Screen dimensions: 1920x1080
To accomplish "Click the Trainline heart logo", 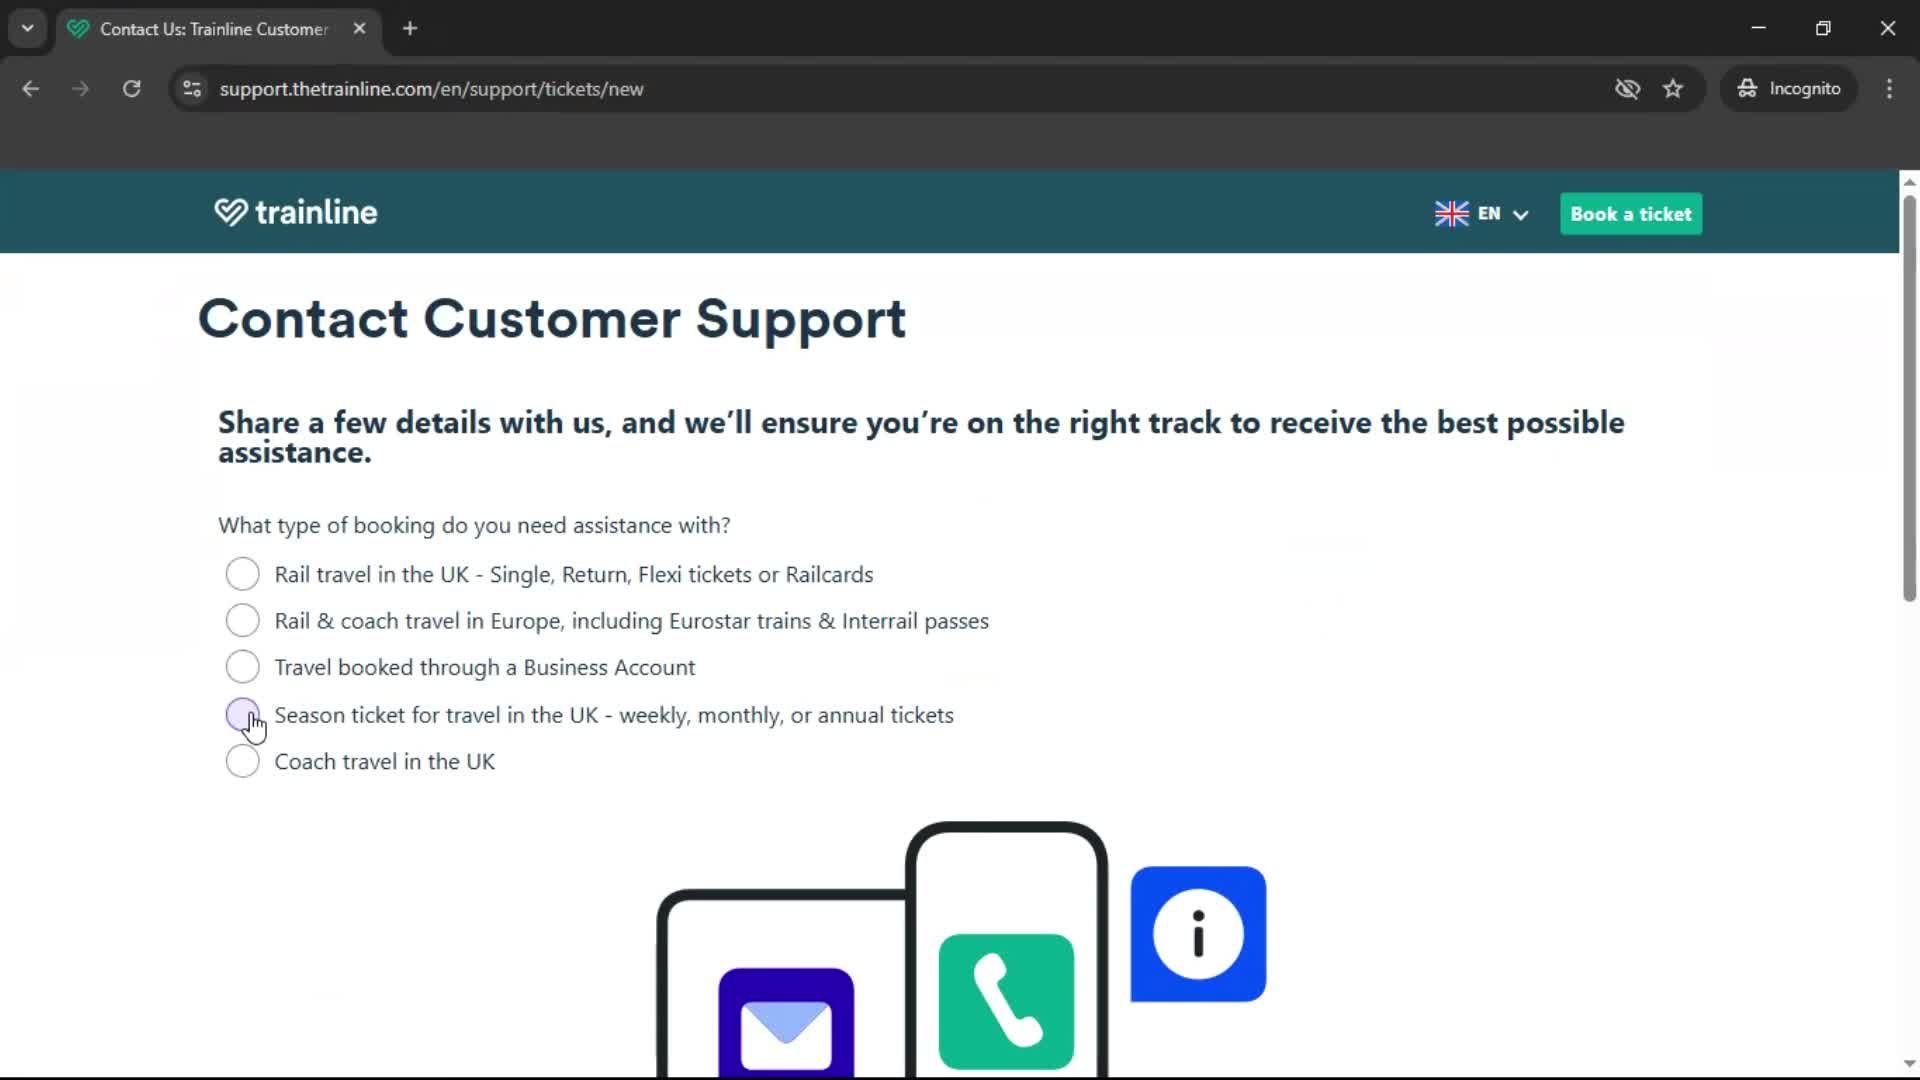I will click(229, 212).
